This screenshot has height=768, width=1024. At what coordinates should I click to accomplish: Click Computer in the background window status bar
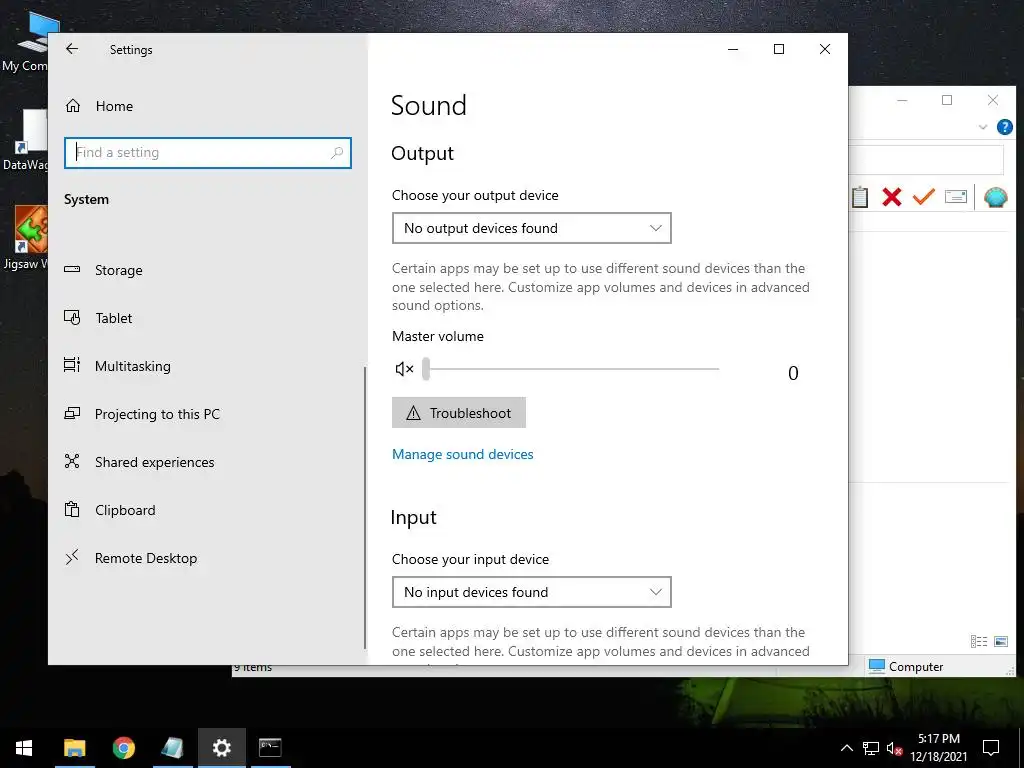[906, 666]
